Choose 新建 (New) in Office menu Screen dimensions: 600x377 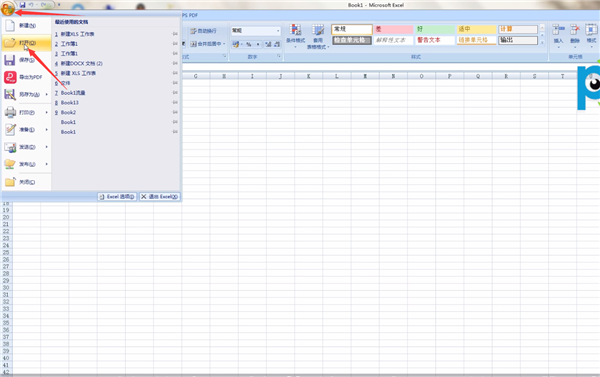26,26
